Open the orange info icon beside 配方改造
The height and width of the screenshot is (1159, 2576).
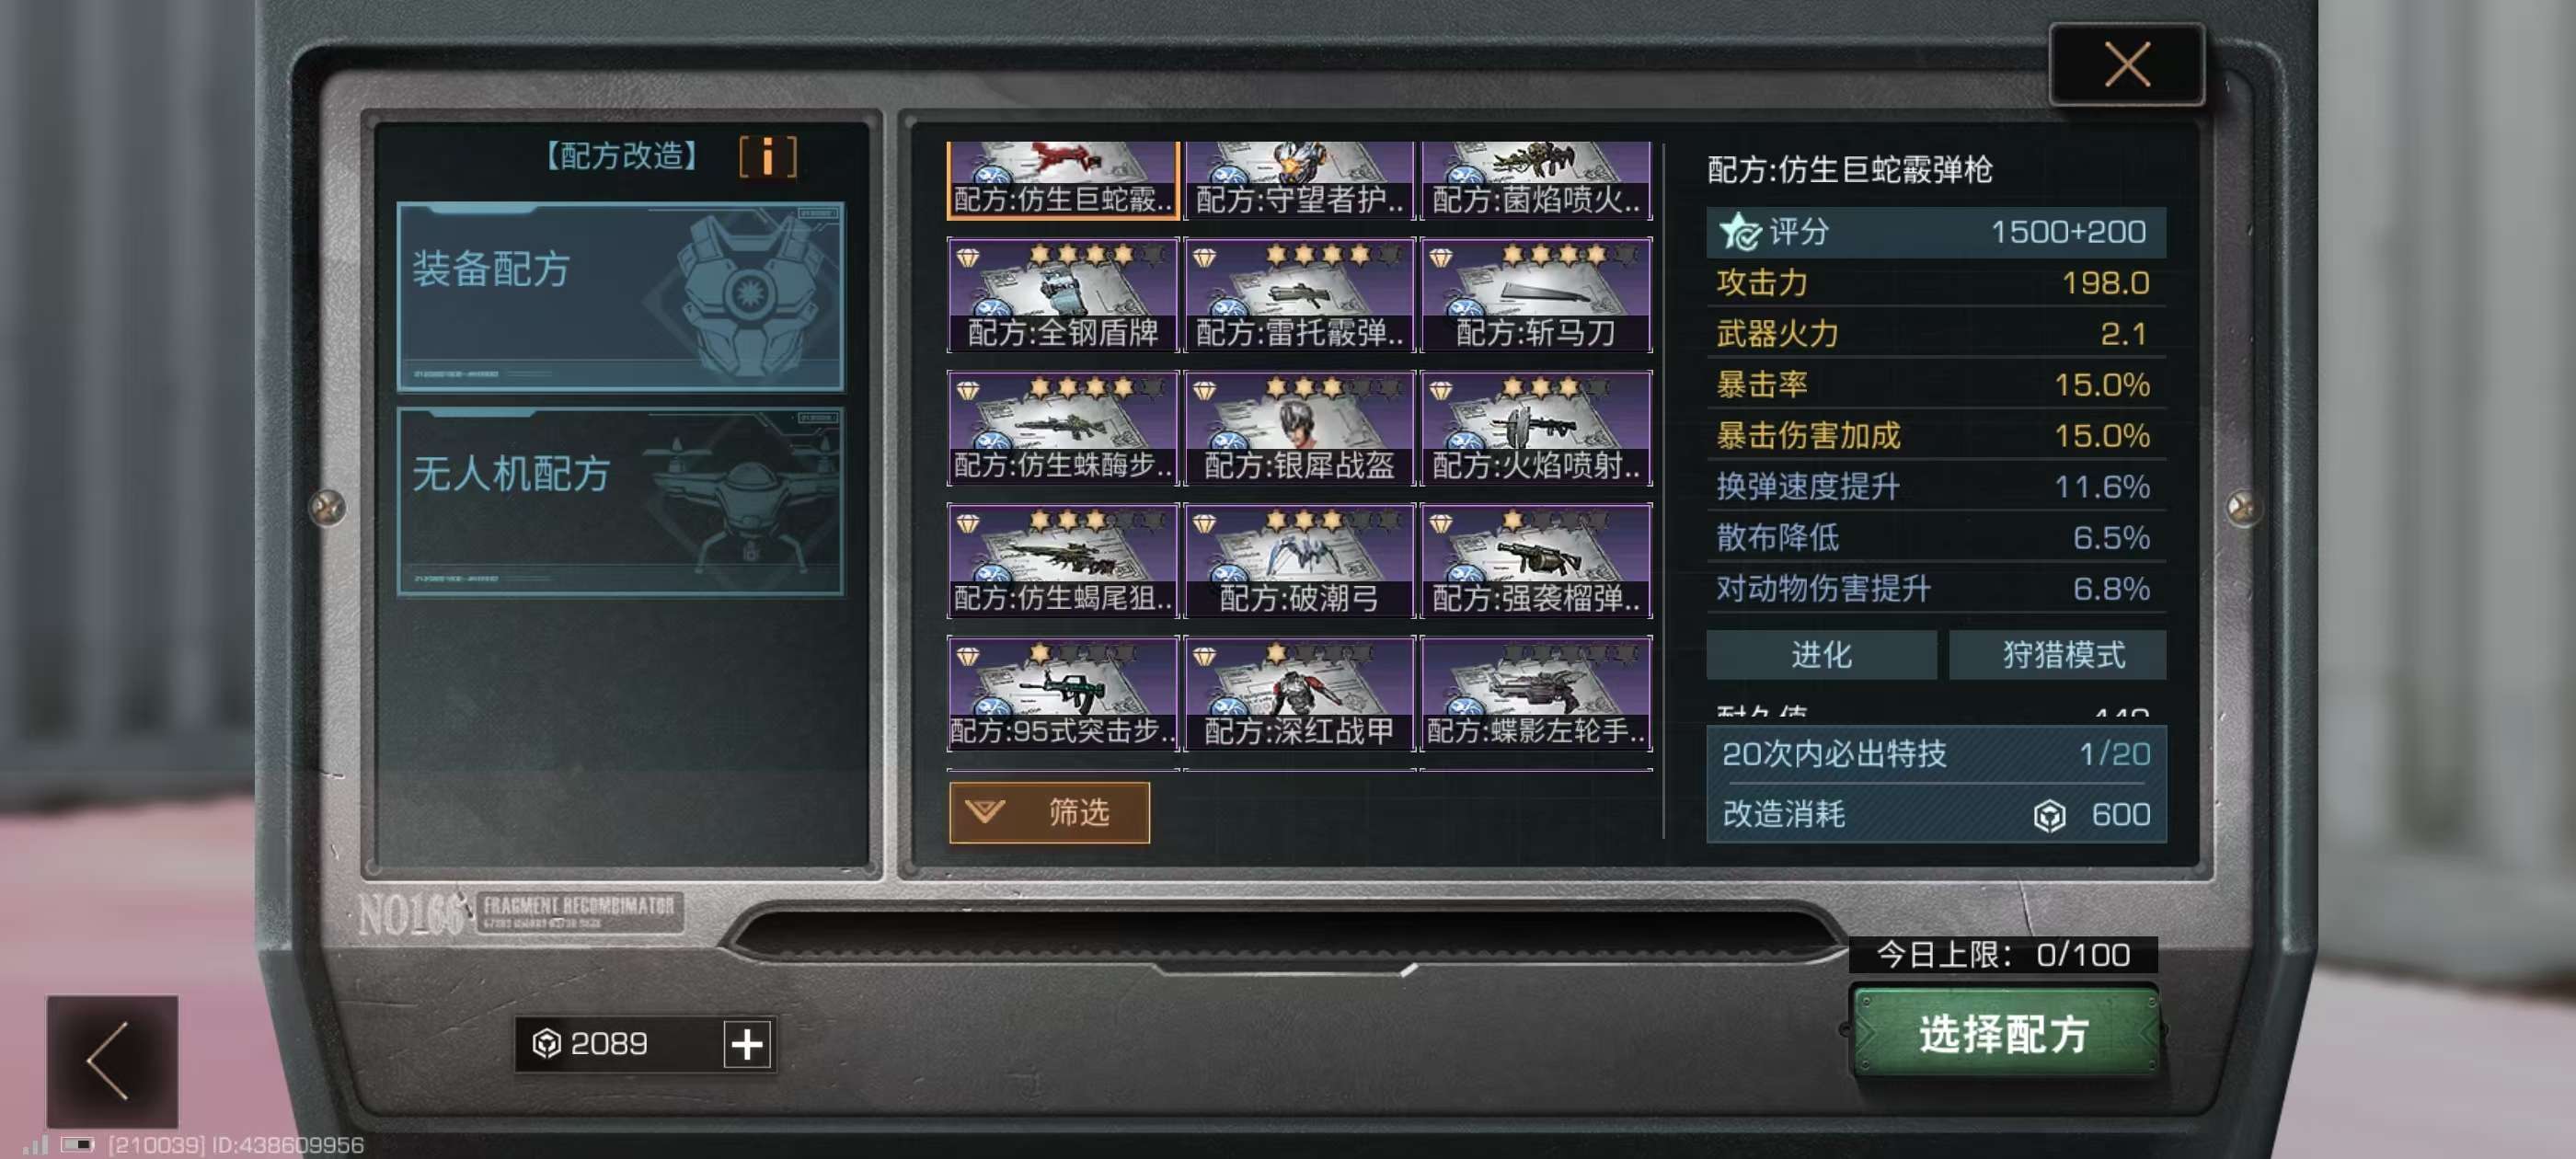(767, 157)
